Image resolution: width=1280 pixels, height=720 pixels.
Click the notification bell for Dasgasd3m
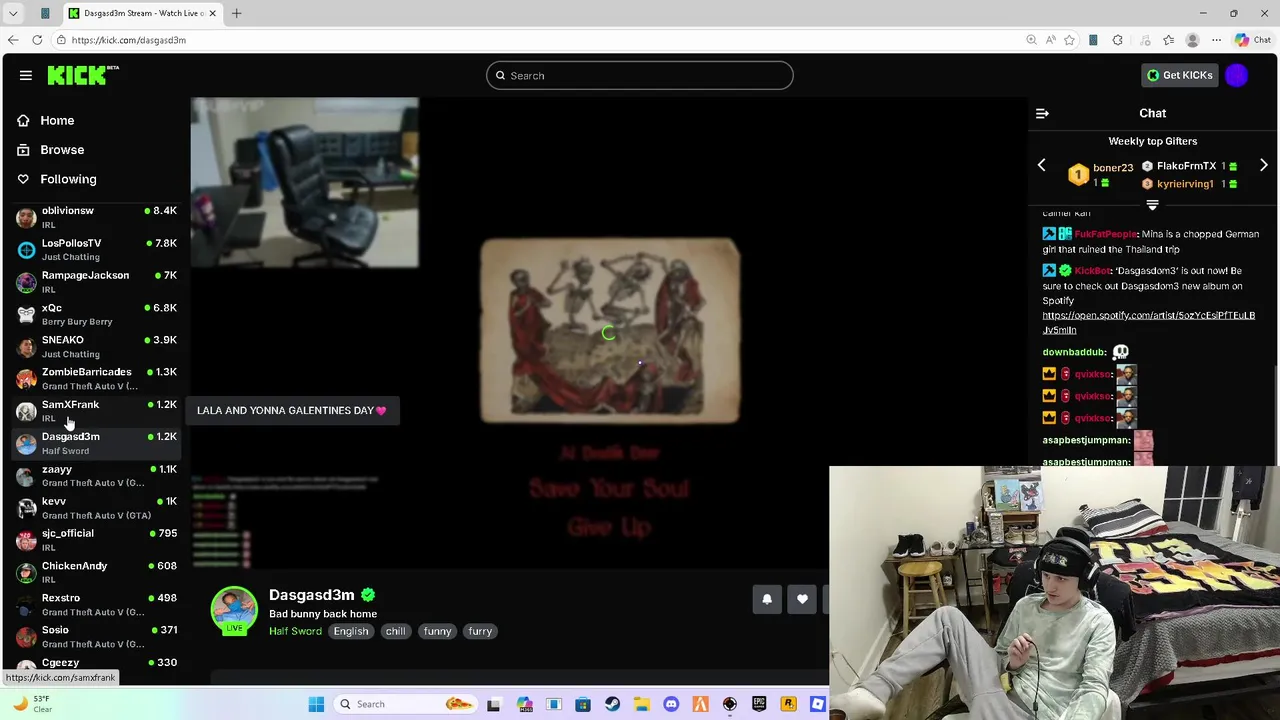(x=767, y=599)
